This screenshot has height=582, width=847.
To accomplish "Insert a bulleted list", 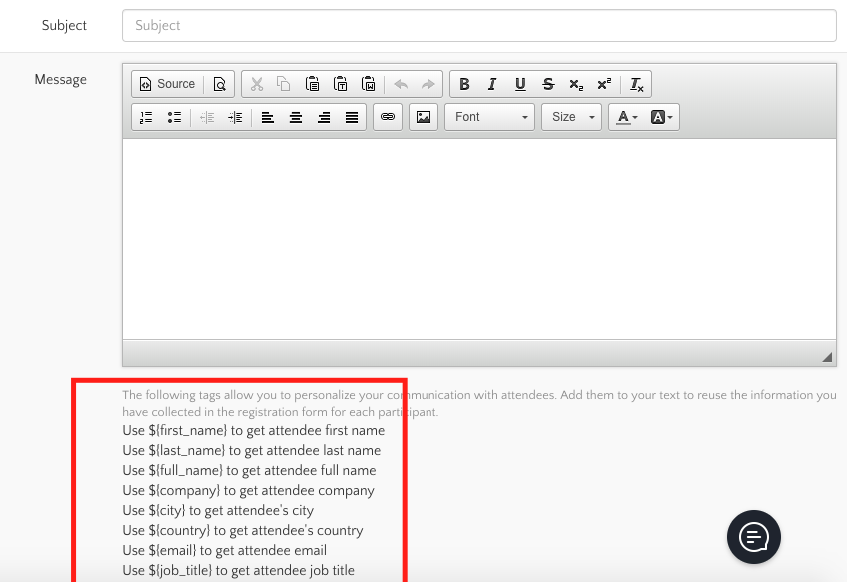I will tap(174, 117).
